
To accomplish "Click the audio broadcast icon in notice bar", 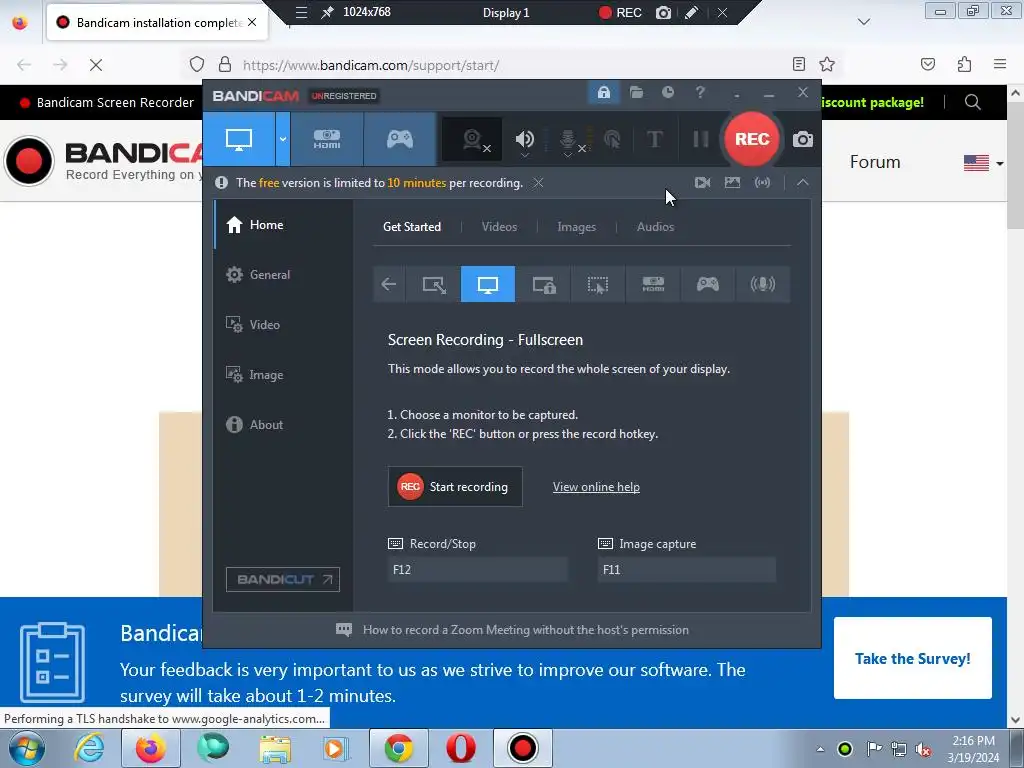I will [762, 183].
